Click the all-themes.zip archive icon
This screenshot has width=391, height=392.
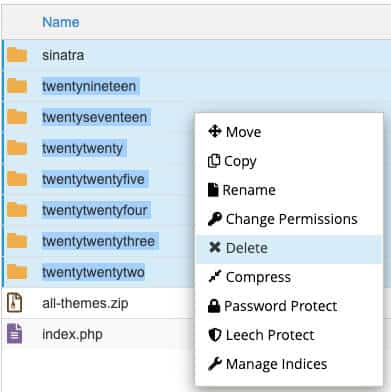pos(15,303)
